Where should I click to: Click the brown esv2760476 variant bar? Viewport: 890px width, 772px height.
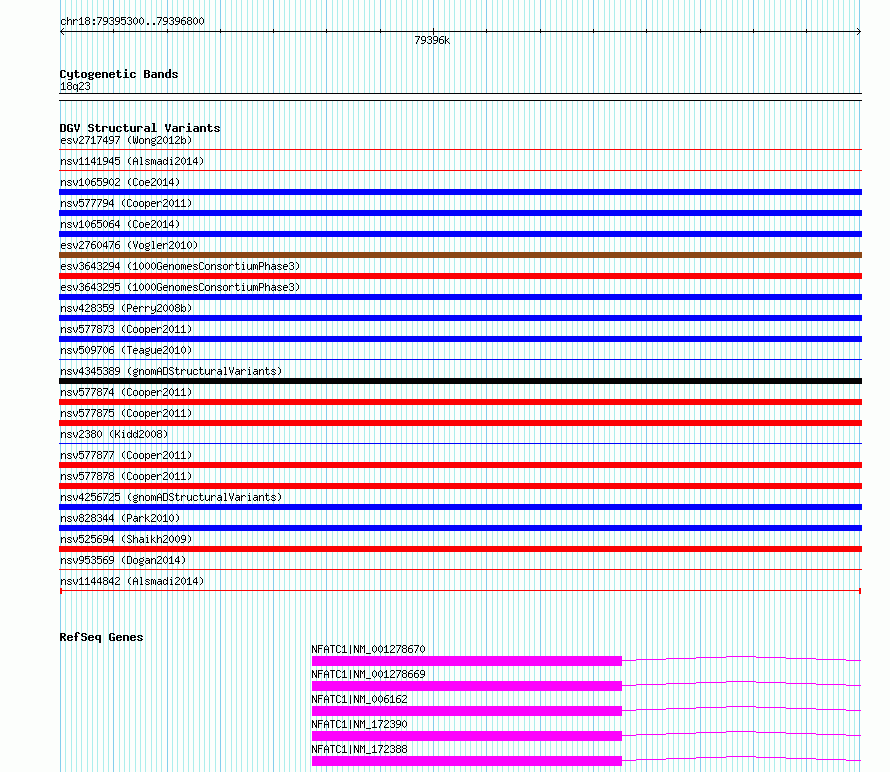tap(460, 255)
